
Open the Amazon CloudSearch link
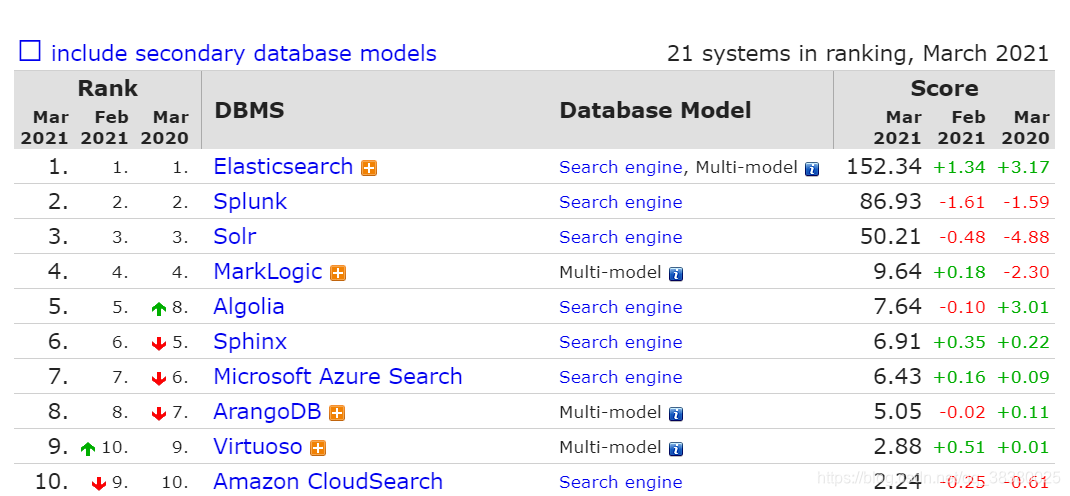(328, 481)
